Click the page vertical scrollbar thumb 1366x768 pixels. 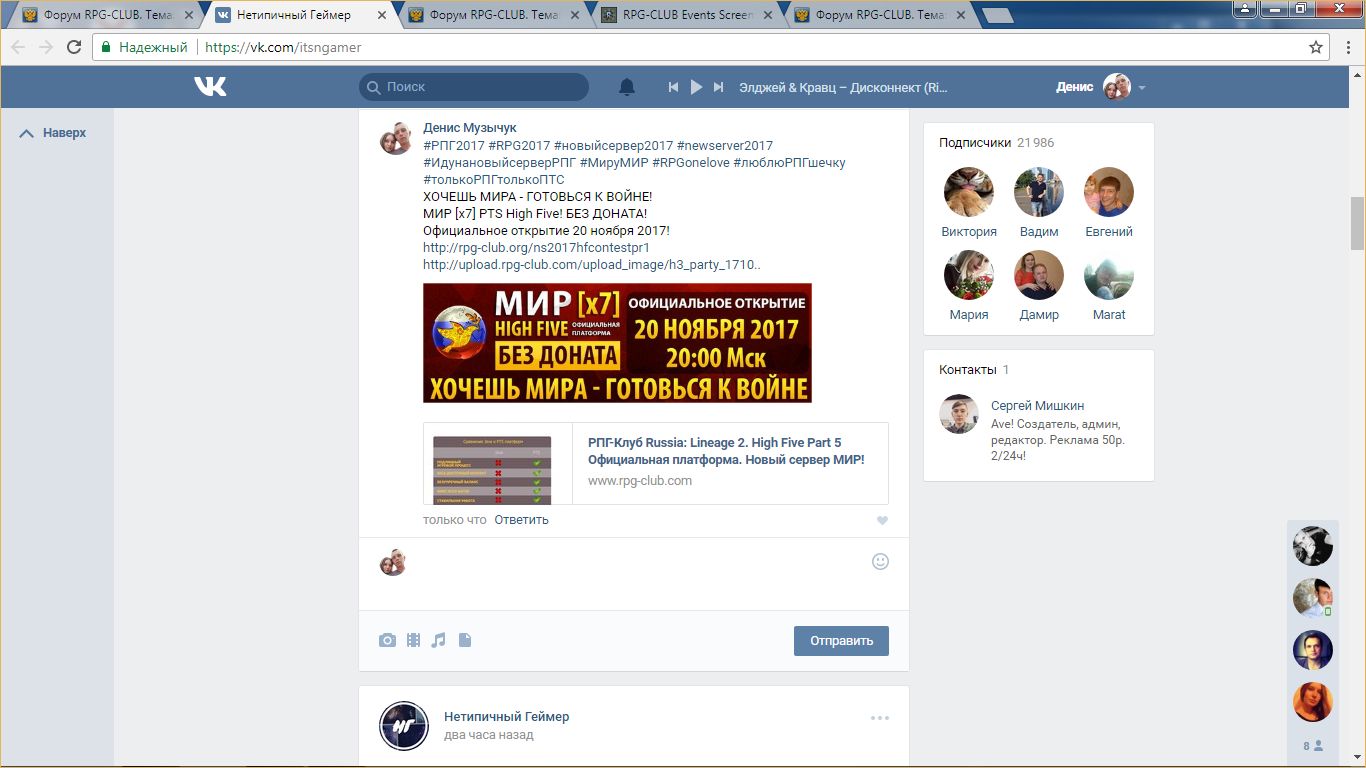pos(1357,223)
